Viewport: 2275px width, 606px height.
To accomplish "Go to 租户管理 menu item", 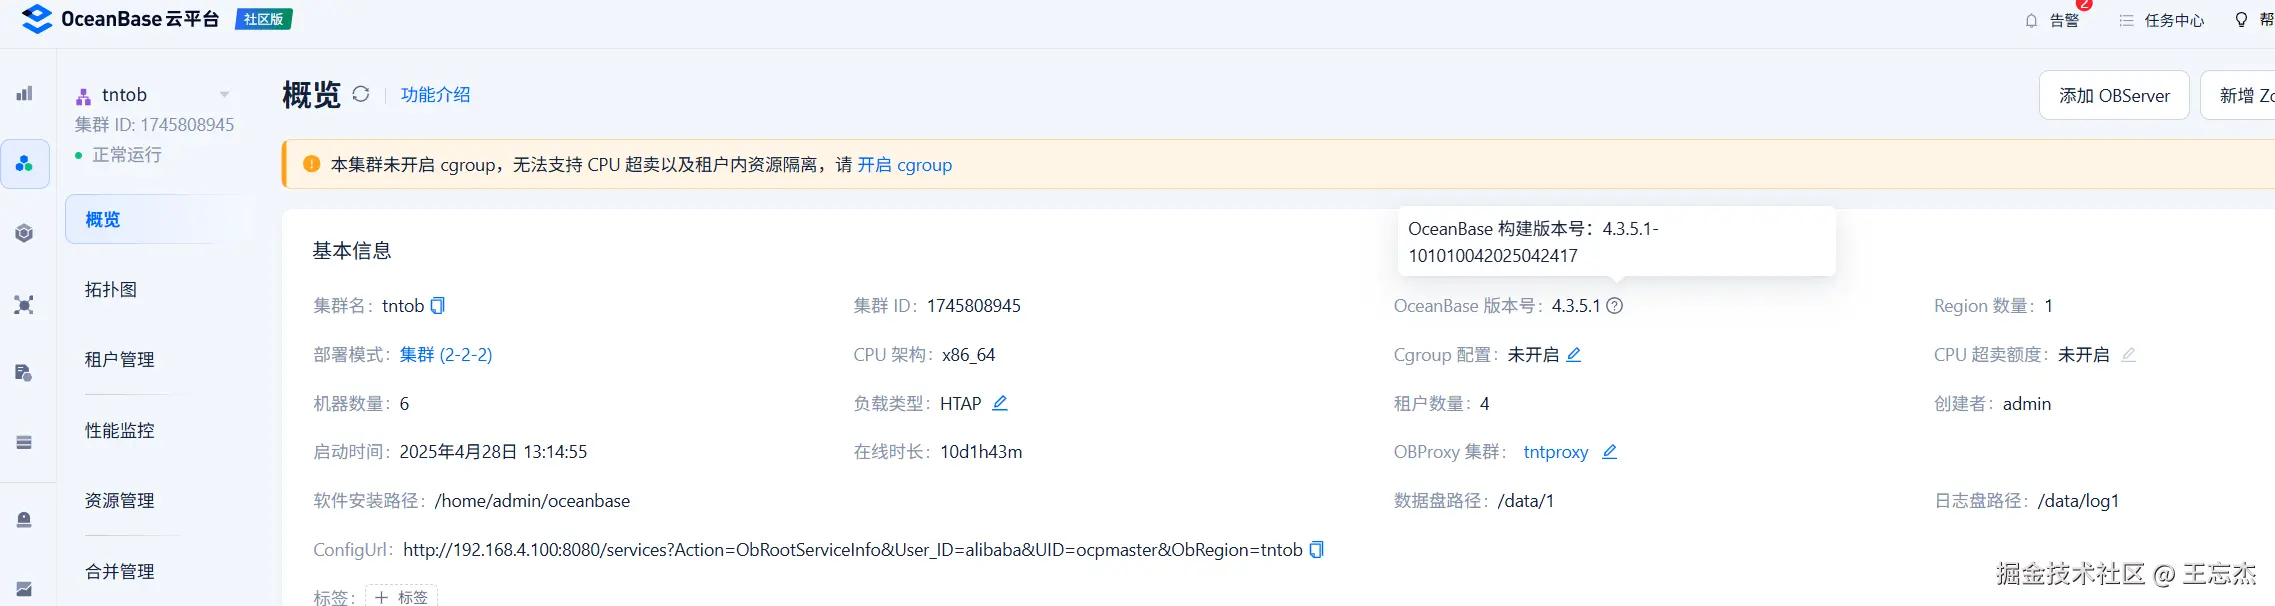I will [x=119, y=359].
